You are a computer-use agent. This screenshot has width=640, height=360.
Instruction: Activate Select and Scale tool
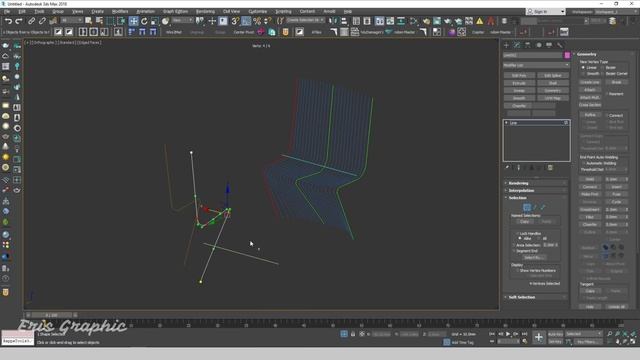[155, 21]
